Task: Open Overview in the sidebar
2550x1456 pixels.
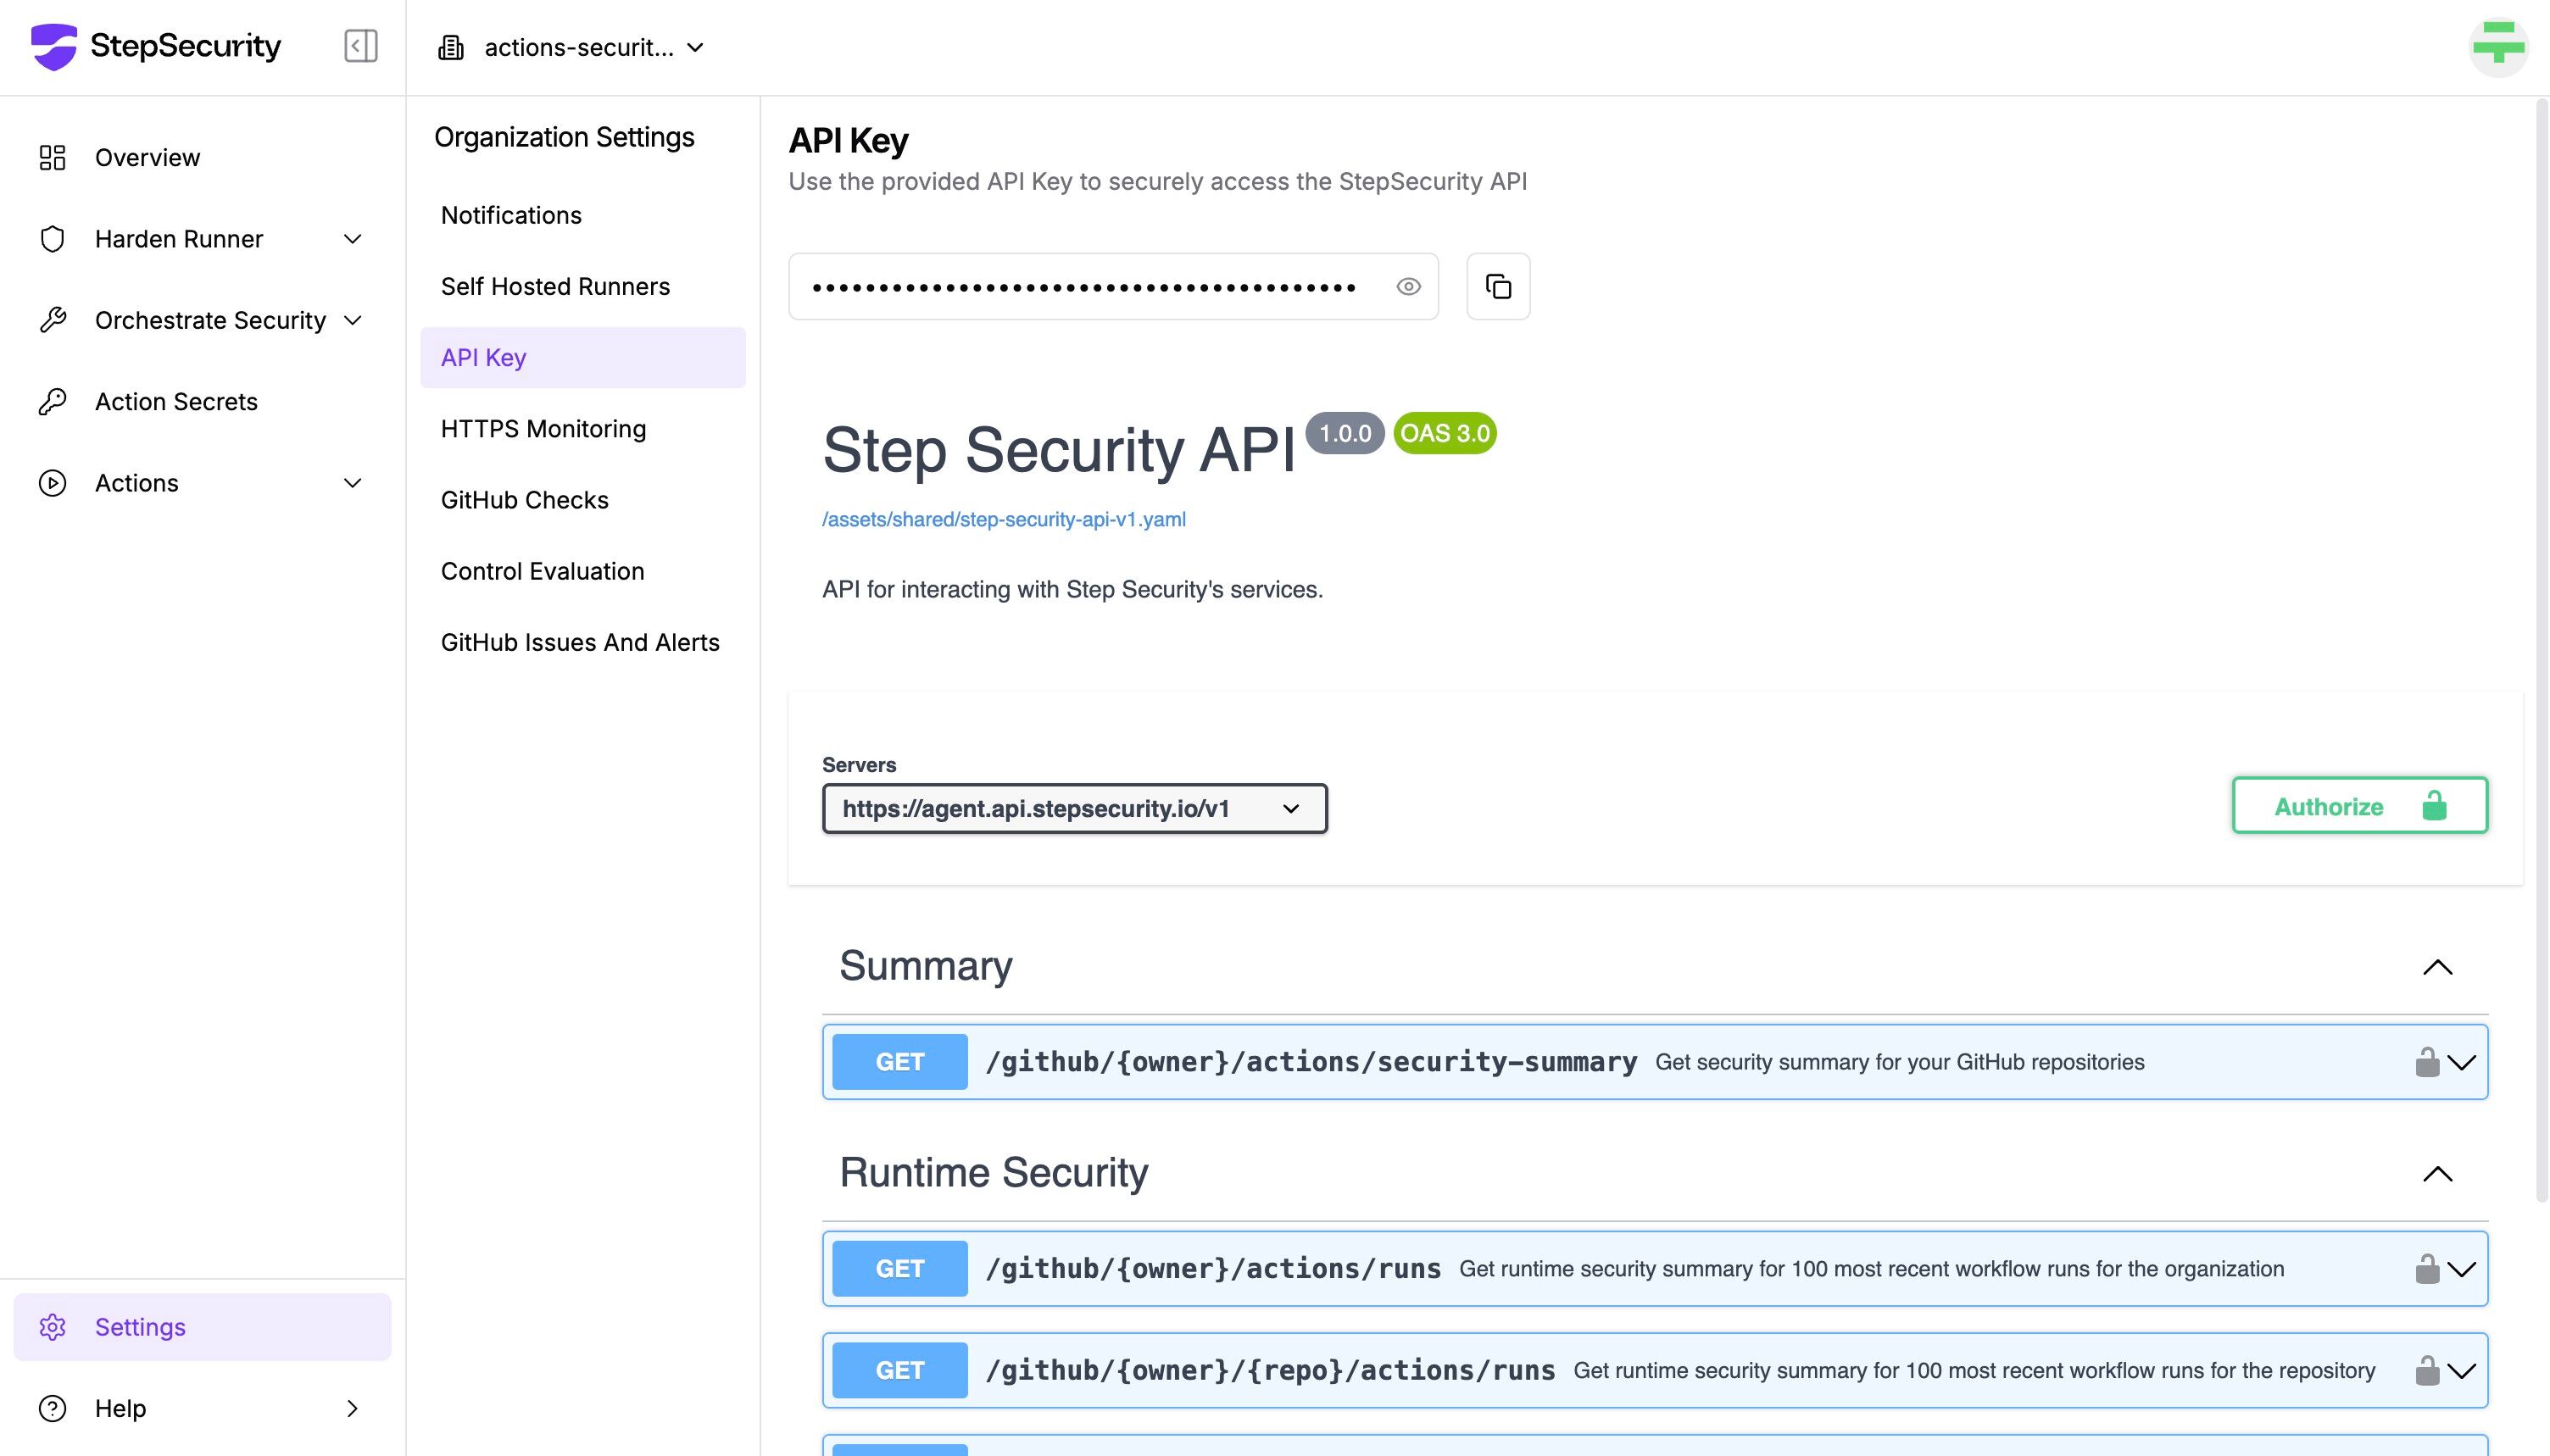Action: [x=147, y=157]
